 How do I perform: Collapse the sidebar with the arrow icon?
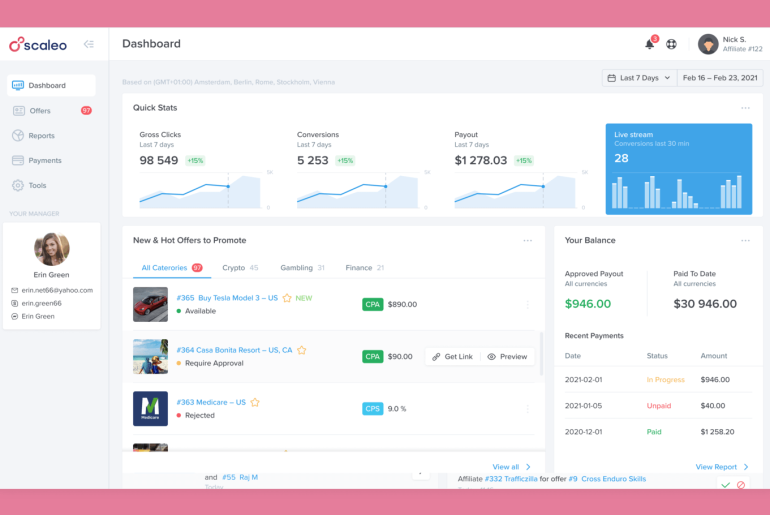pos(88,44)
